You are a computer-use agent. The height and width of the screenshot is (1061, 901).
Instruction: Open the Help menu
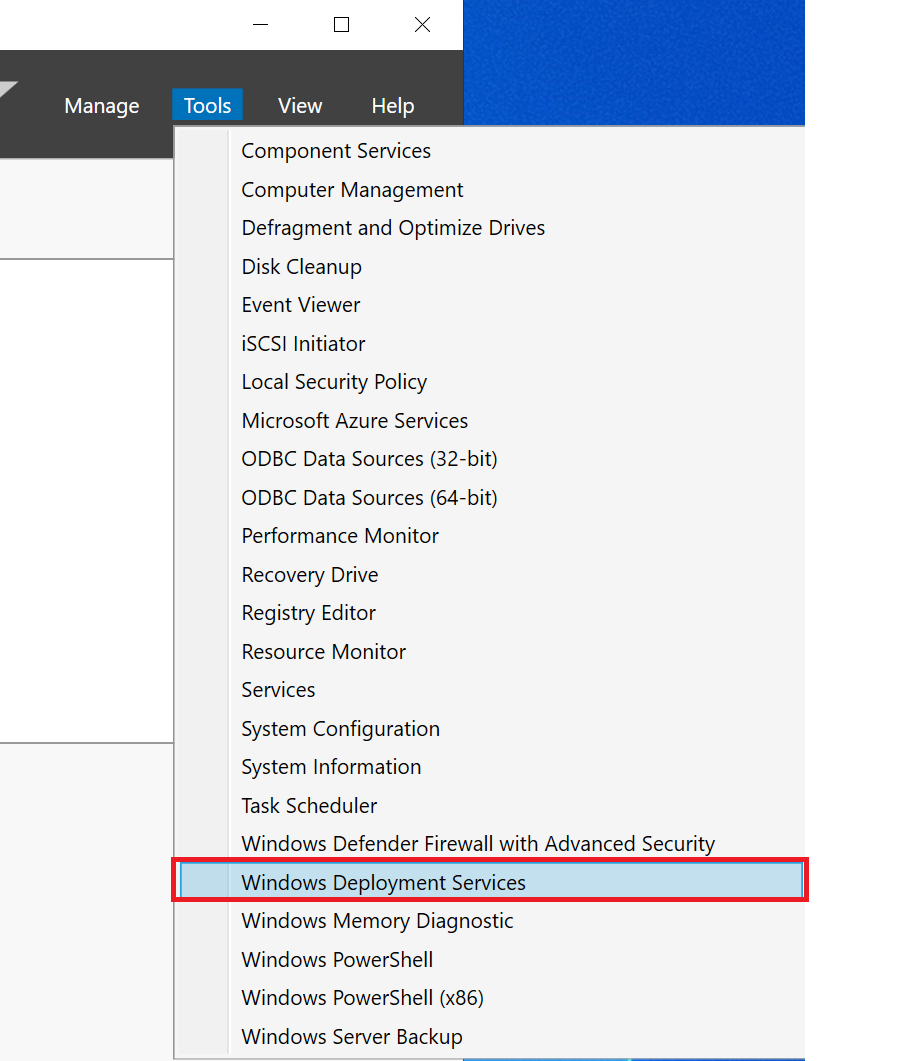tap(392, 105)
